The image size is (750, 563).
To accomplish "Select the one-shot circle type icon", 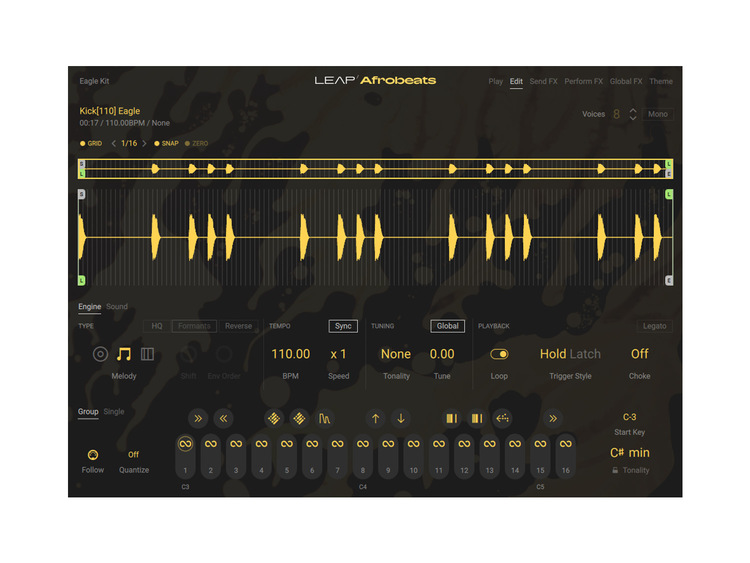I will point(100,354).
